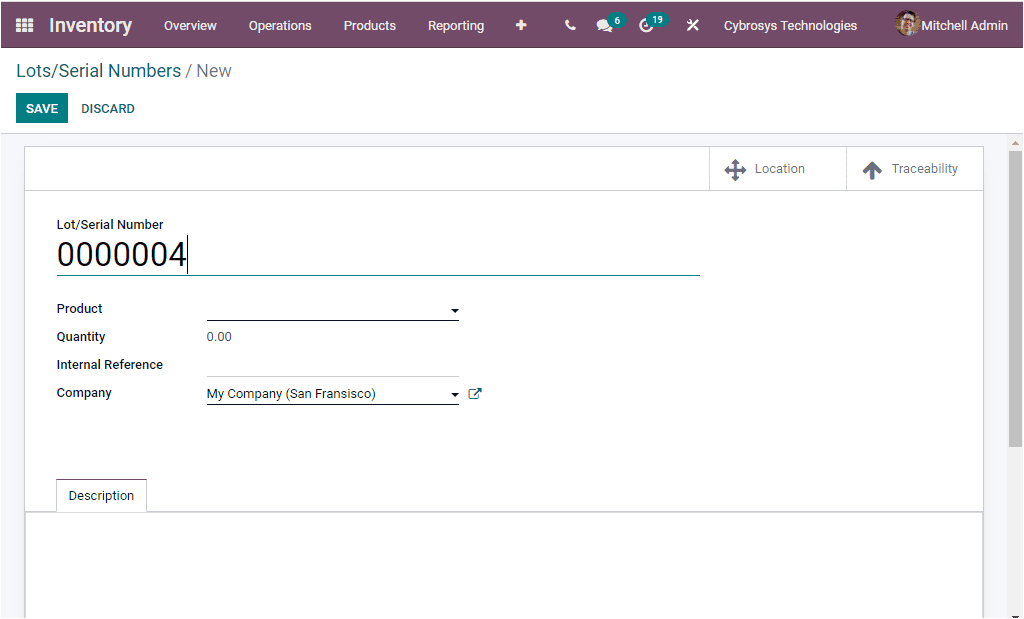The image size is (1024, 619).
Task: Select the Description tab
Action: 101,495
